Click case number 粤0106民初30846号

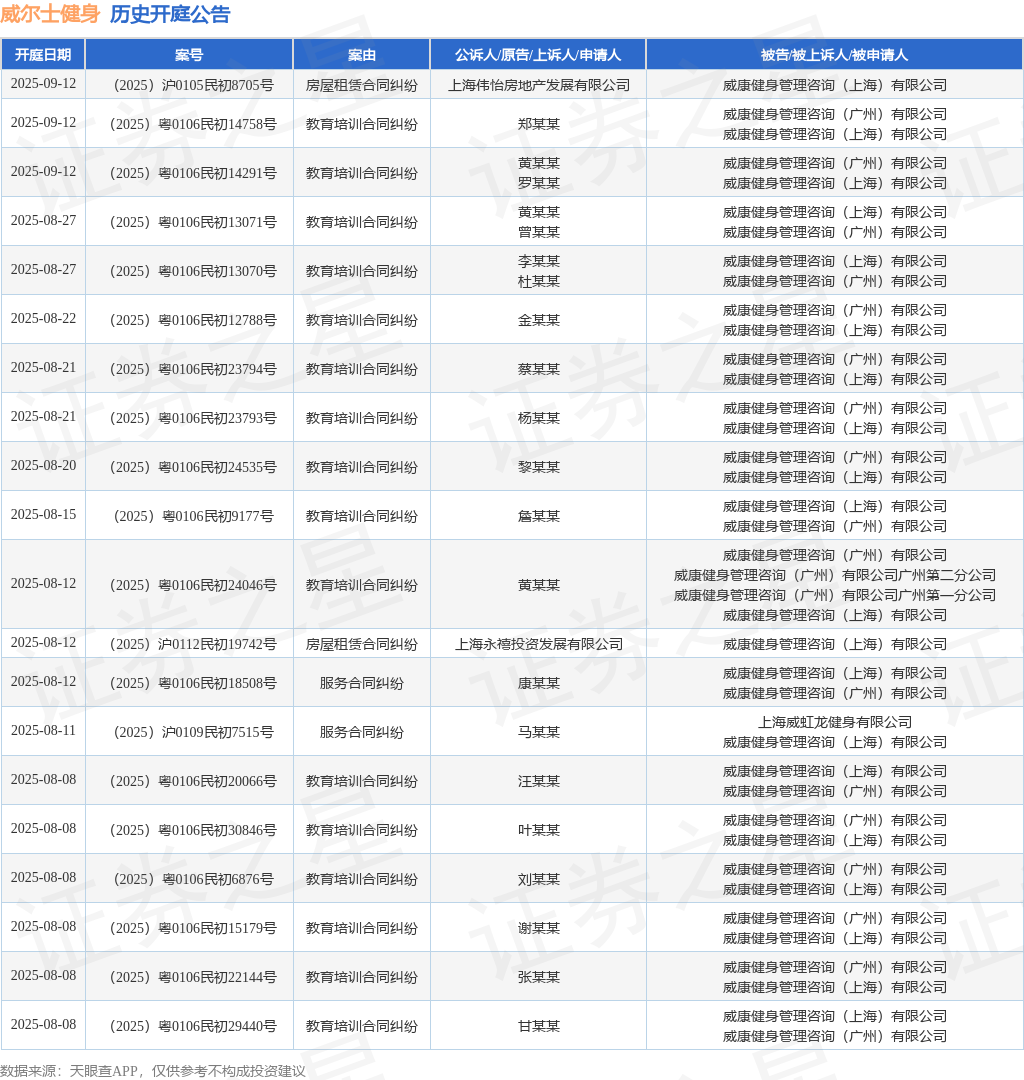[x=194, y=829]
